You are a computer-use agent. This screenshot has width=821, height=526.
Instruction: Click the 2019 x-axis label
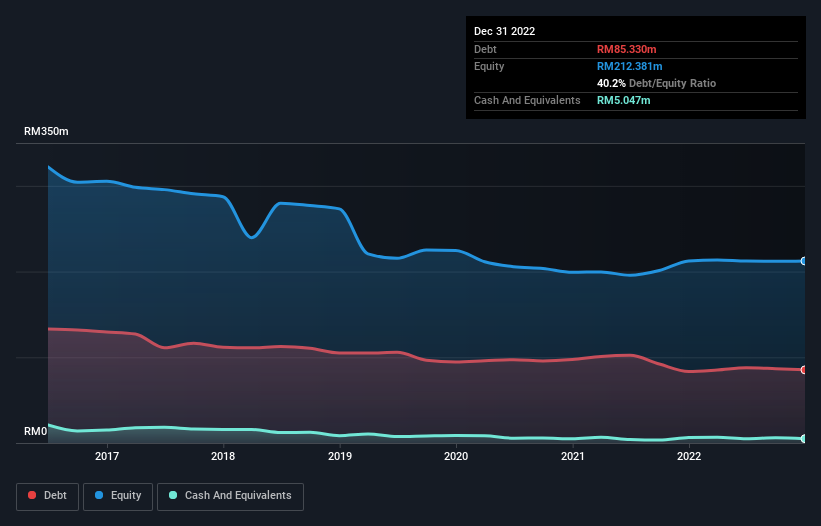tap(340, 456)
